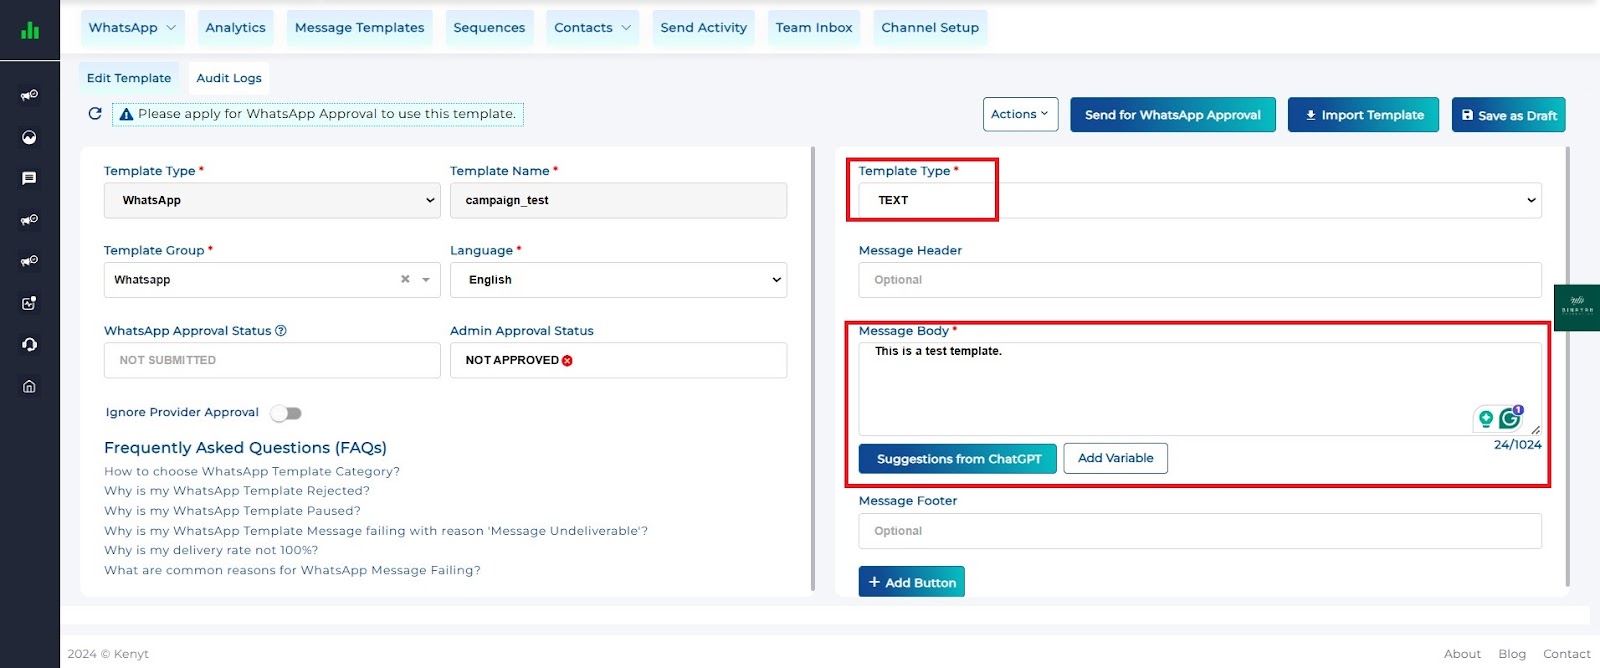1600x668 pixels.
Task: Click the left panel vertical scrollbar
Action: [x=813, y=368]
